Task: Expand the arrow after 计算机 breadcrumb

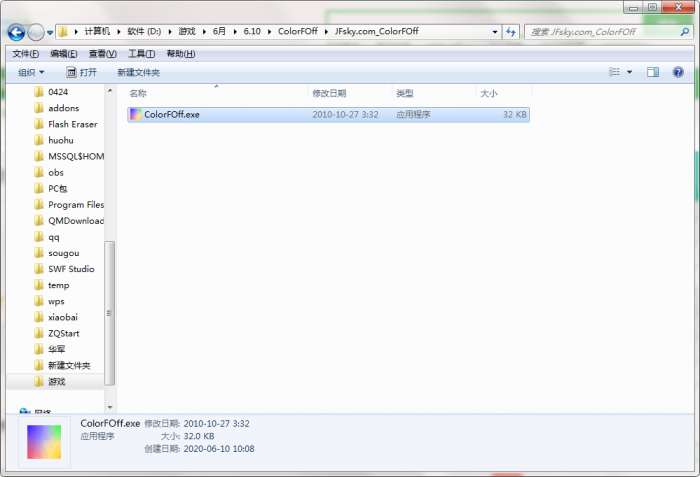Action: click(x=119, y=32)
